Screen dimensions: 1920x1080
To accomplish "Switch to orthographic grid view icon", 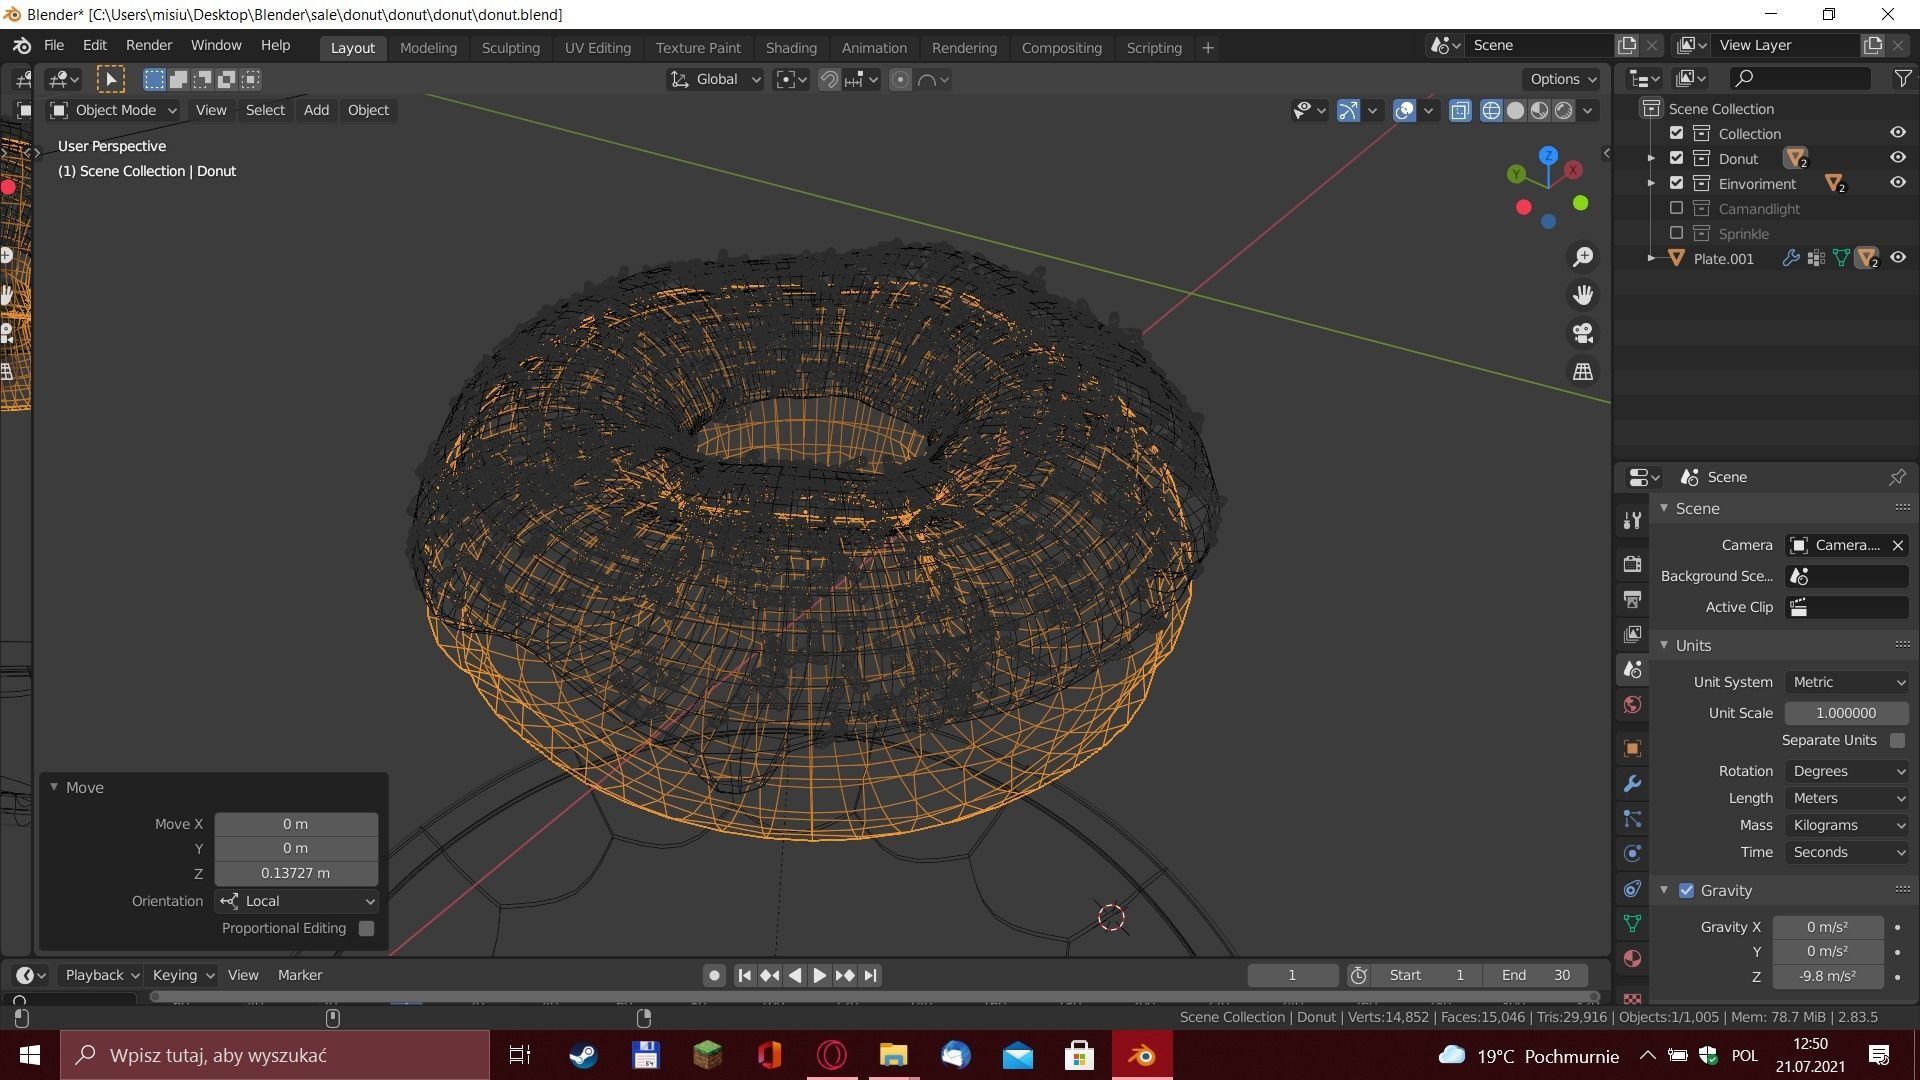I will pyautogui.click(x=1583, y=371).
